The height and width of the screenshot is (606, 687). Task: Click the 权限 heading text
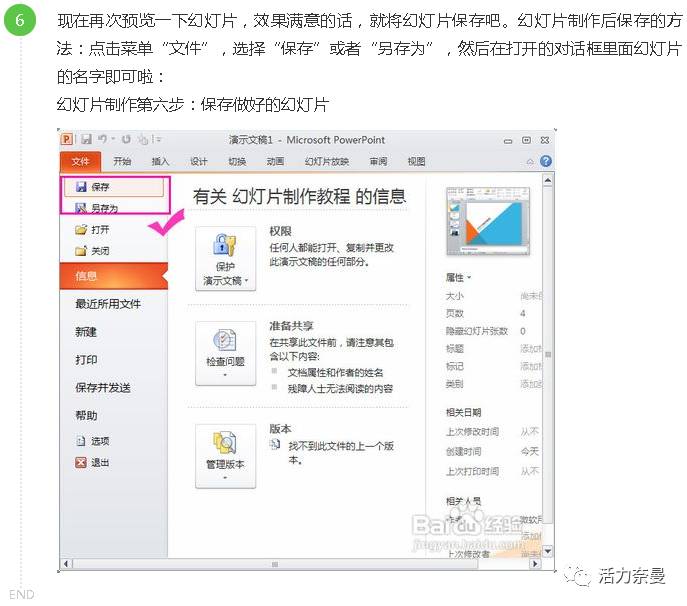(x=280, y=231)
